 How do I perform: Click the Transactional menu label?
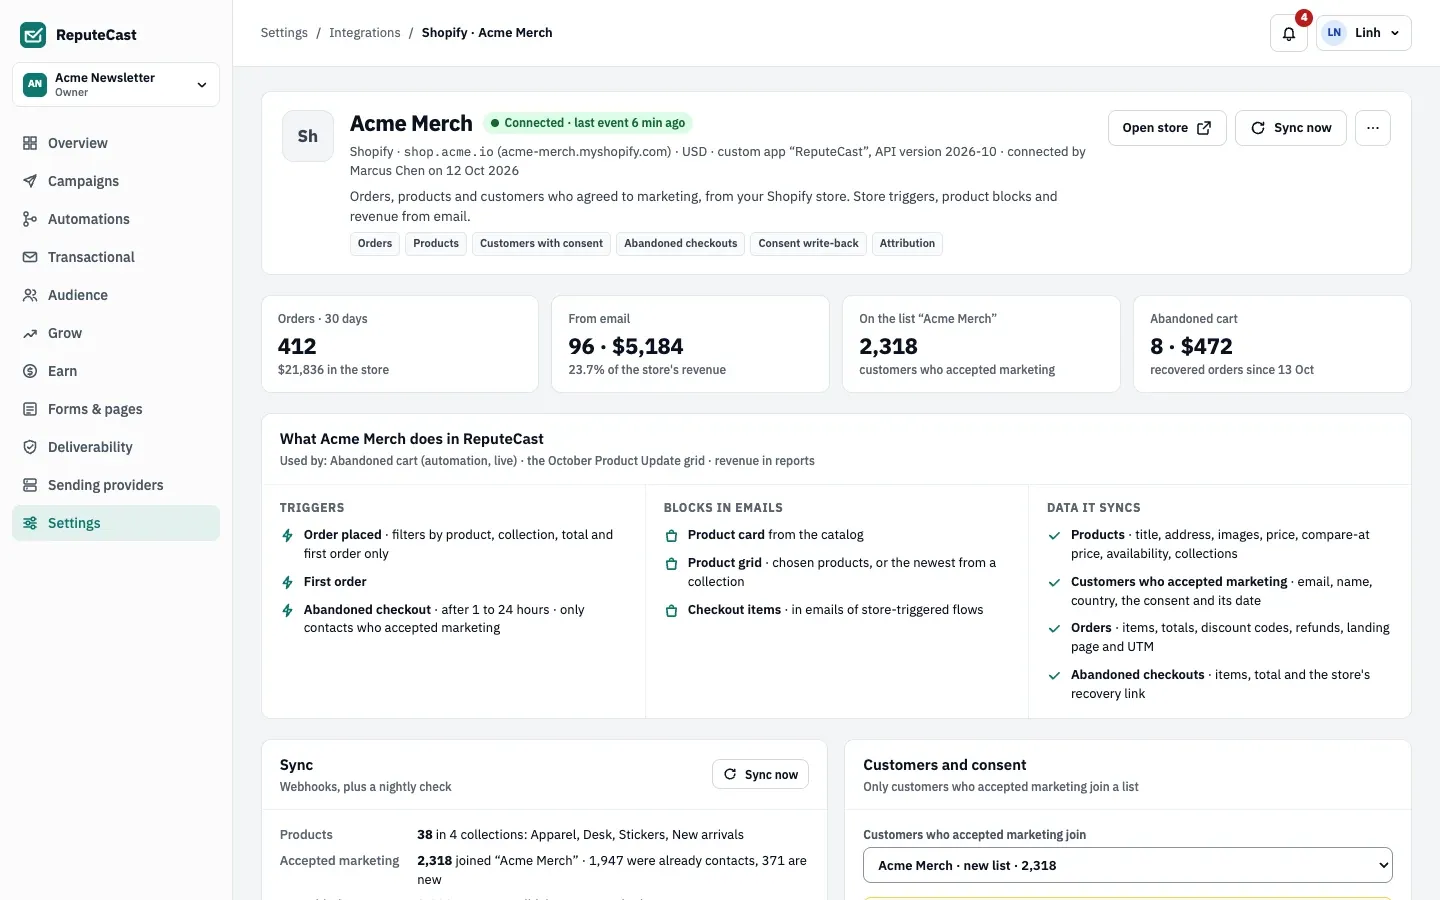[x=91, y=257]
